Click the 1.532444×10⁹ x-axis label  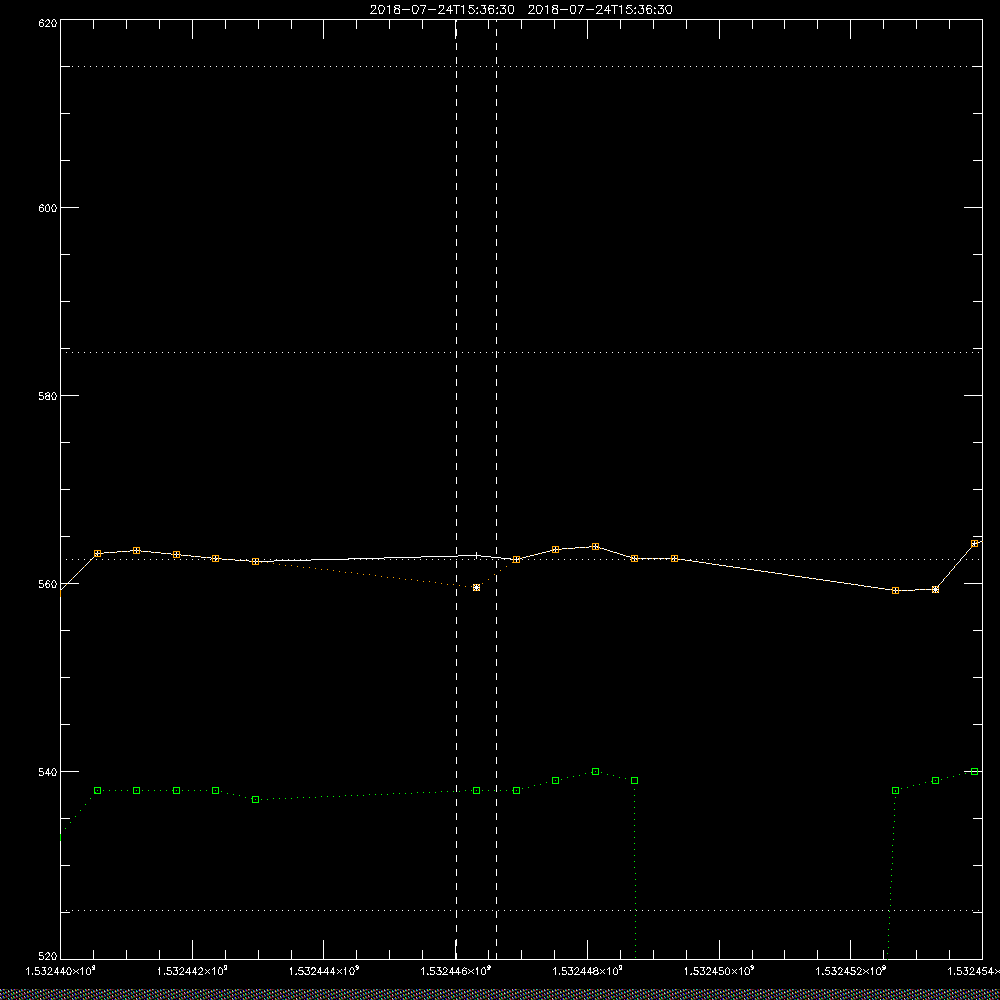coord(324,971)
